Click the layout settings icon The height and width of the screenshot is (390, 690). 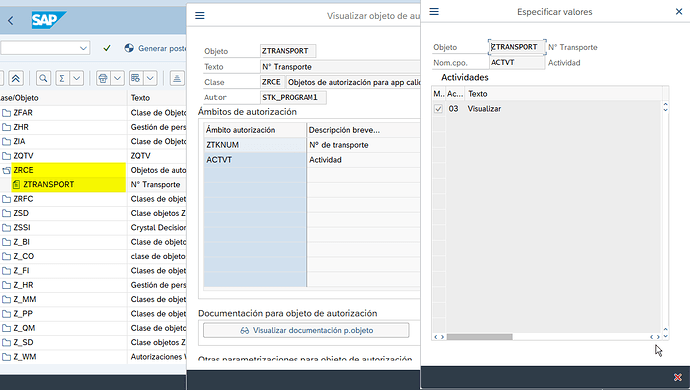(136, 78)
